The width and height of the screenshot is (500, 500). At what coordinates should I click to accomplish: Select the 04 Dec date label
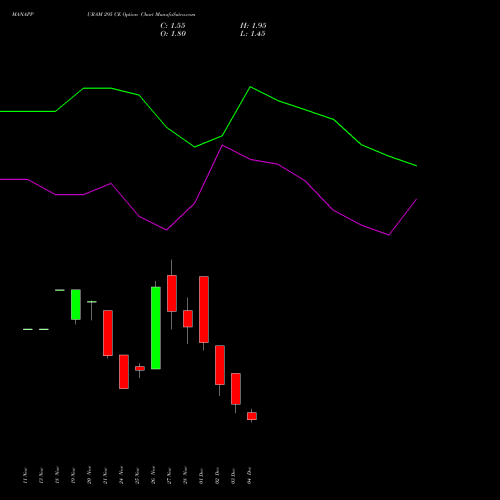pos(249,476)
